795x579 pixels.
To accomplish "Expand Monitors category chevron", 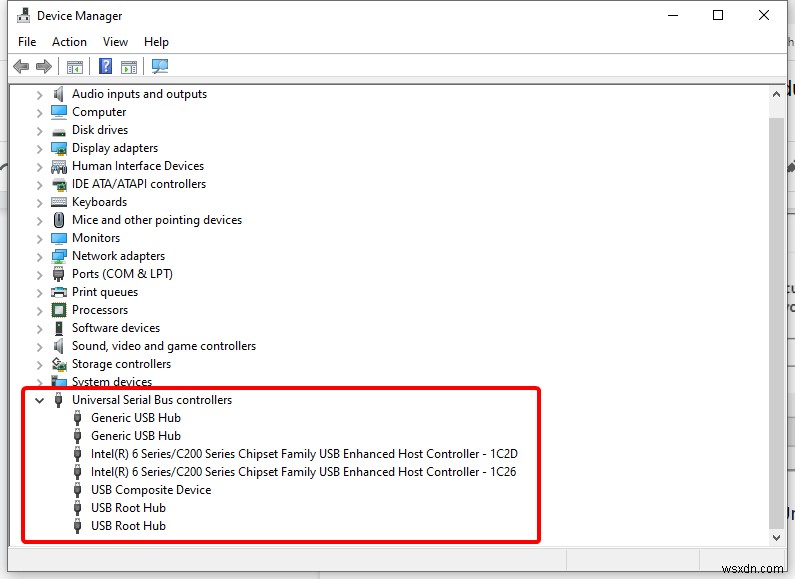I will point(40,239).
